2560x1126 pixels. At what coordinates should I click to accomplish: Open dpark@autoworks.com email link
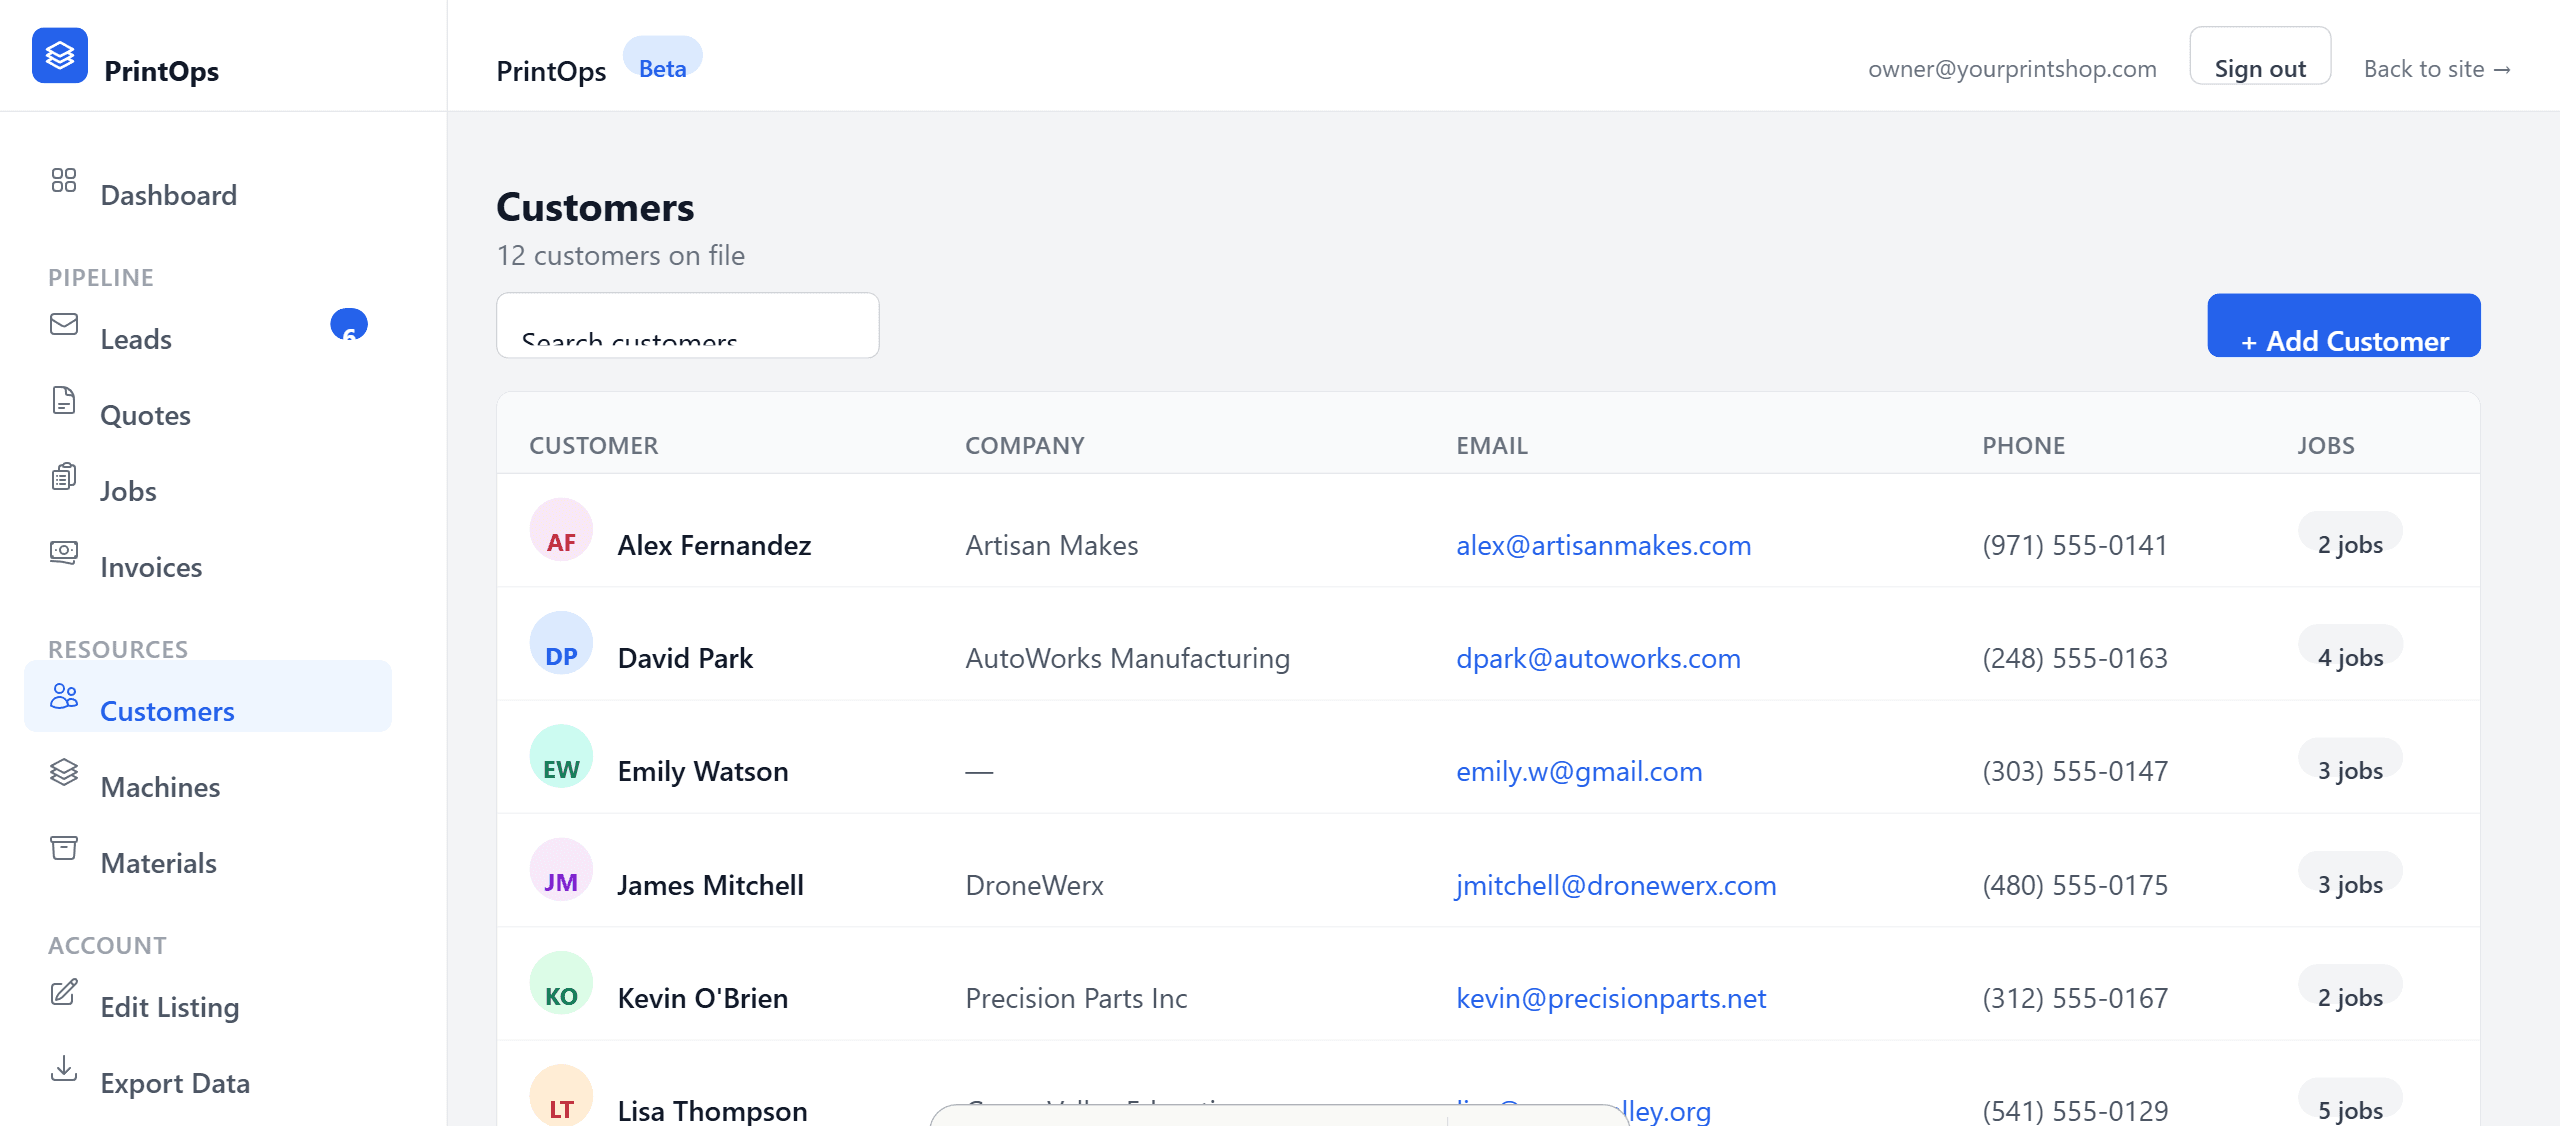point(1598,658)
